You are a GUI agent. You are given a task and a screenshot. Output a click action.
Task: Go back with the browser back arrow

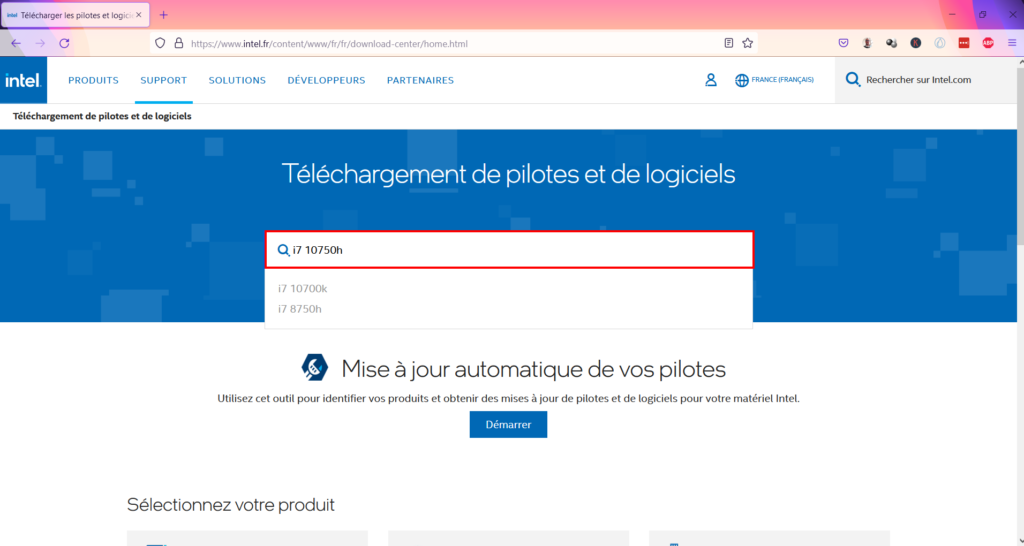point(16,43)
